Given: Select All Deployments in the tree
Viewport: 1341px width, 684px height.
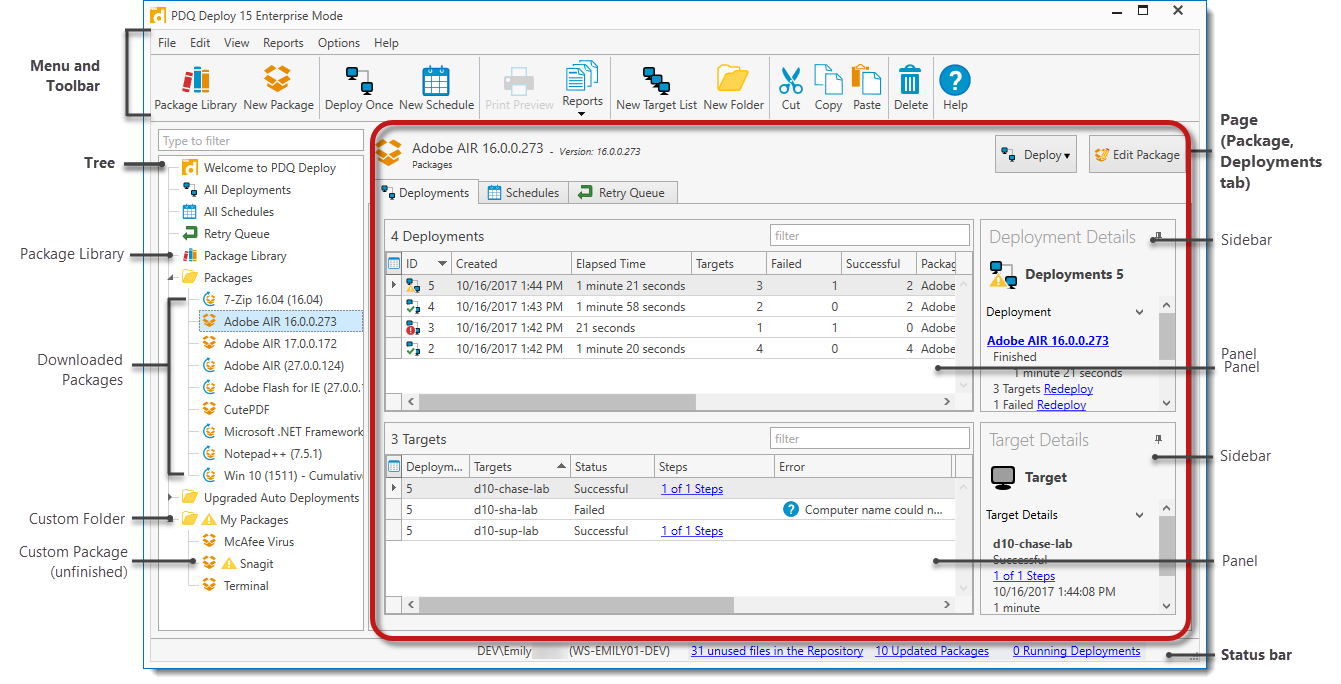Looking at the screenshot, I should pyautogui.click(x=246, y=190).
